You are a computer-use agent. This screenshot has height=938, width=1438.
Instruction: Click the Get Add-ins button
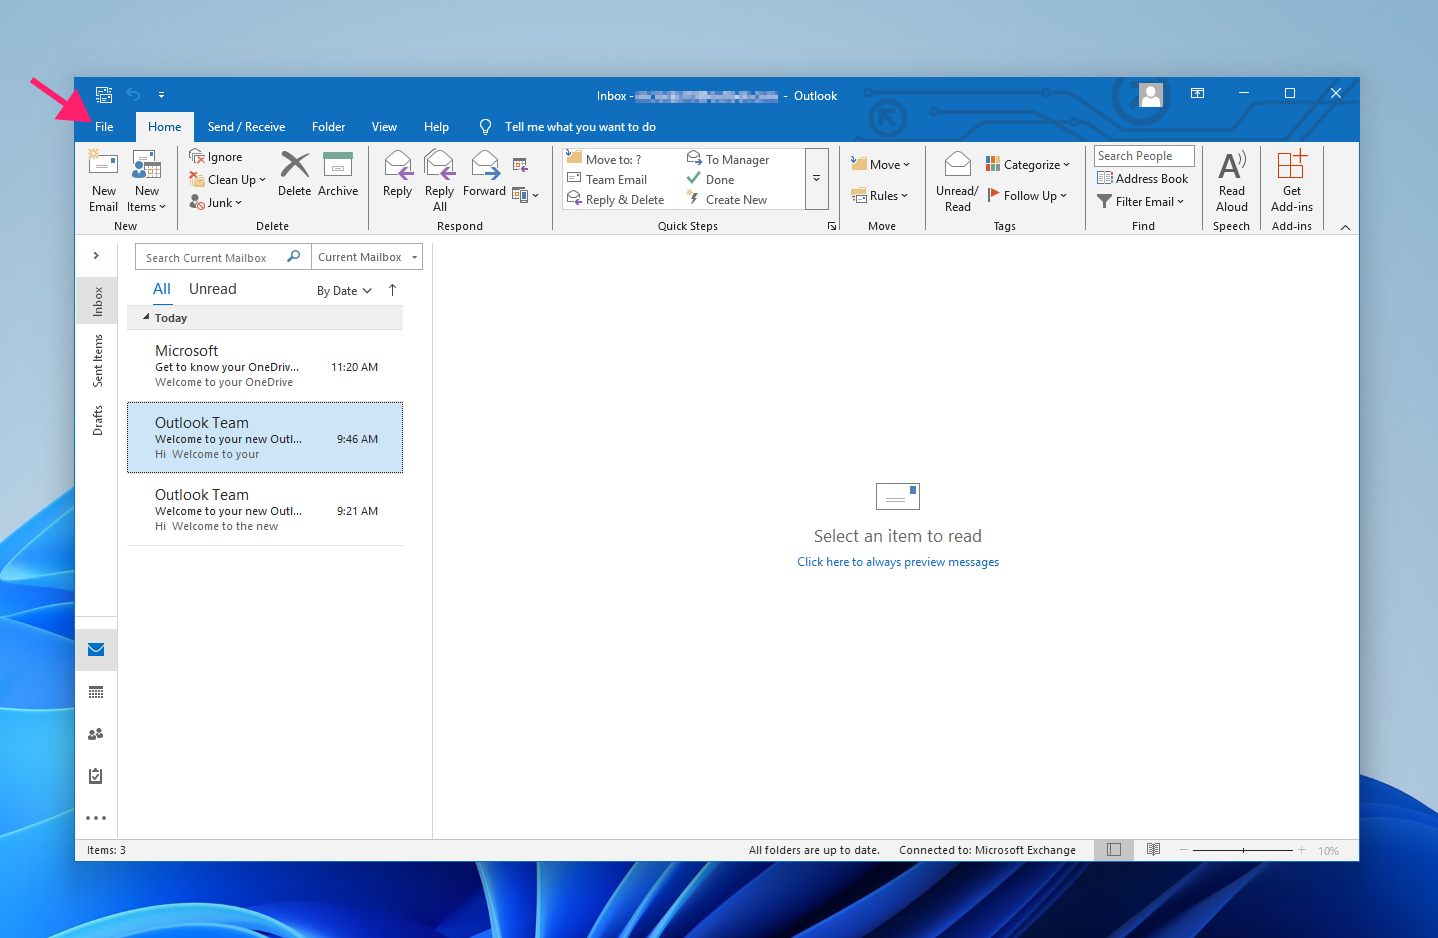(x=1292, y=181)
